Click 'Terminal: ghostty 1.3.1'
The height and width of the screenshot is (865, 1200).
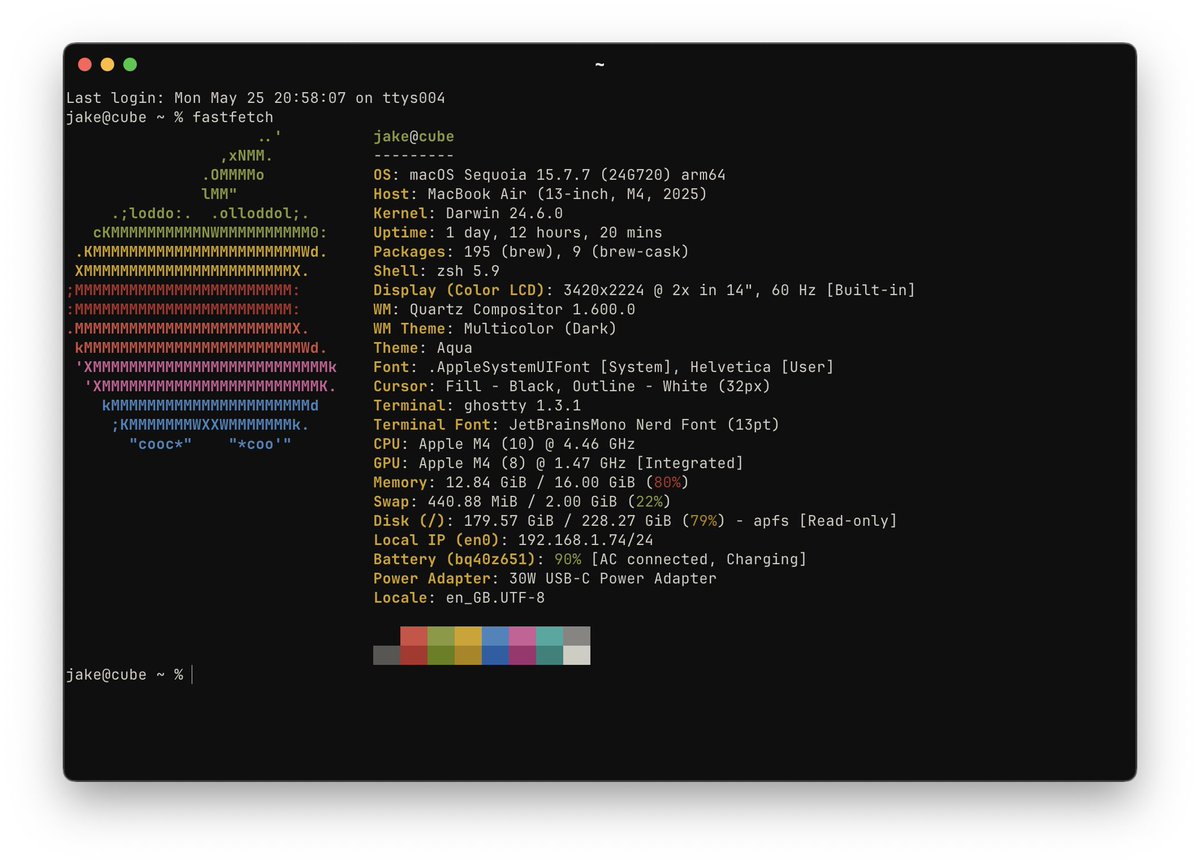click(x=477, y=405)
